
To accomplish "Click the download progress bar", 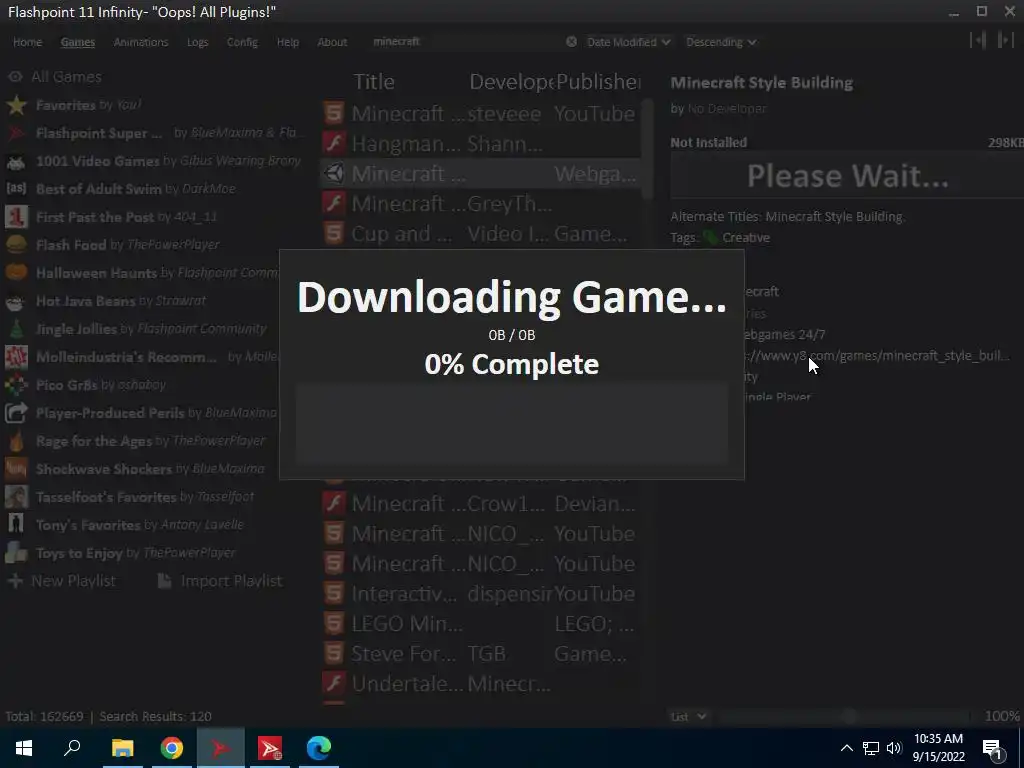I will (511, 424).
